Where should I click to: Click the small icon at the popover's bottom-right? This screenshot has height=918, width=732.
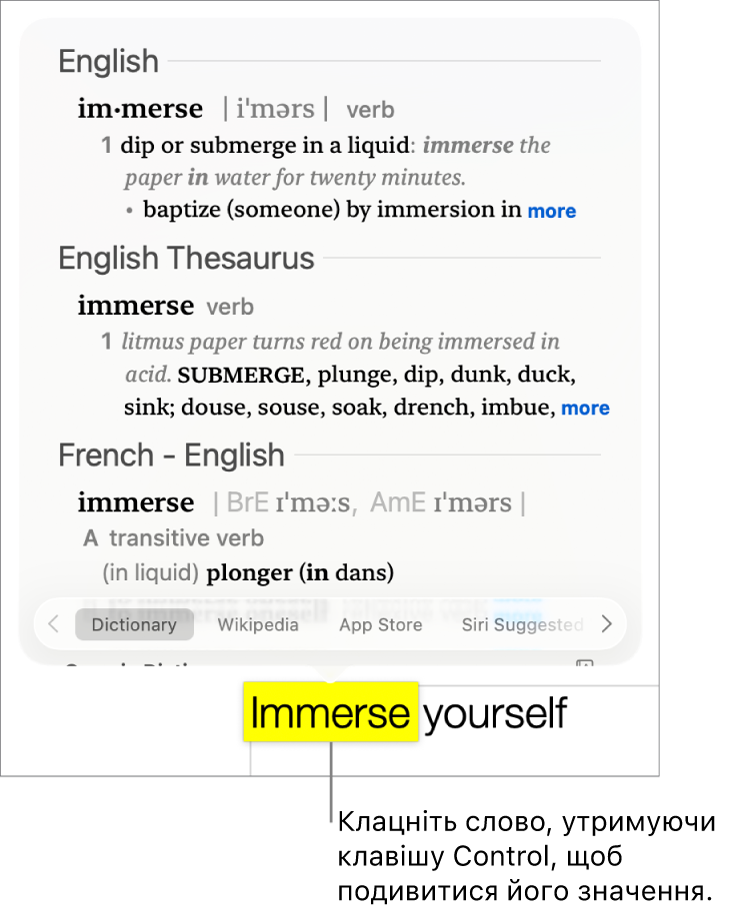[x=585, y=666]
